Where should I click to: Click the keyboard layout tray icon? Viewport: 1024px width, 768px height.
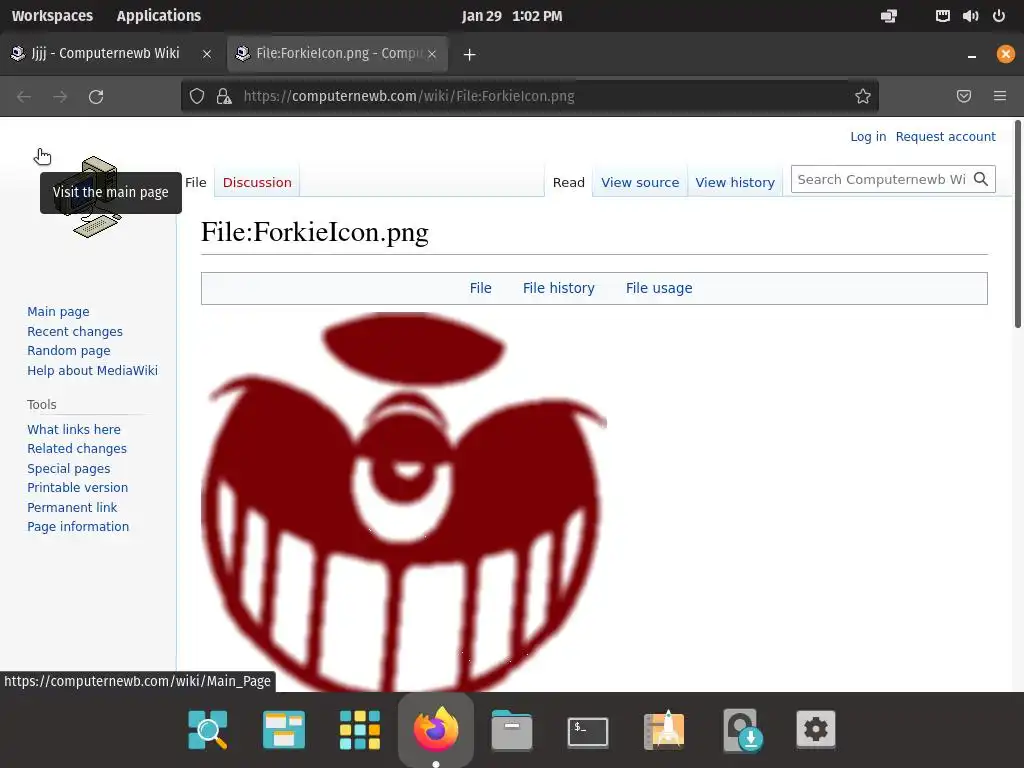(x=942, y=16)
